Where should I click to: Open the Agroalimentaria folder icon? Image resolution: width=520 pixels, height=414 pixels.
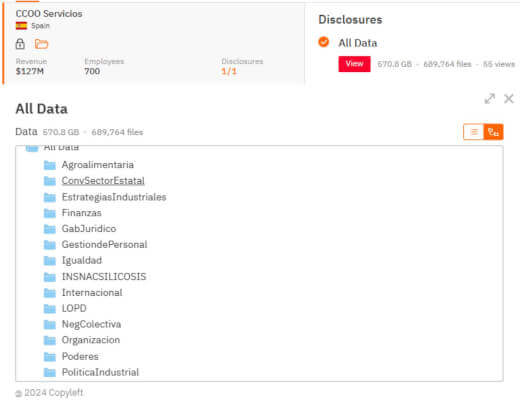50,165
